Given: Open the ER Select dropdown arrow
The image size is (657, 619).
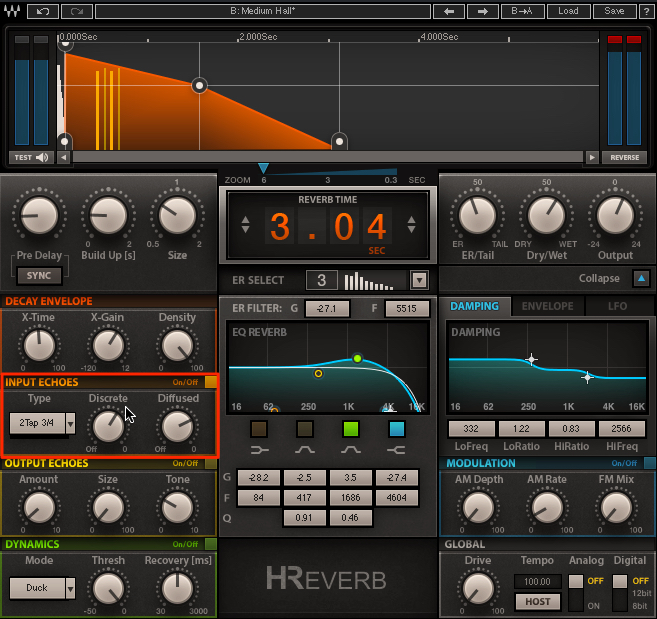Looking at the screenshot, I should 419,280.
